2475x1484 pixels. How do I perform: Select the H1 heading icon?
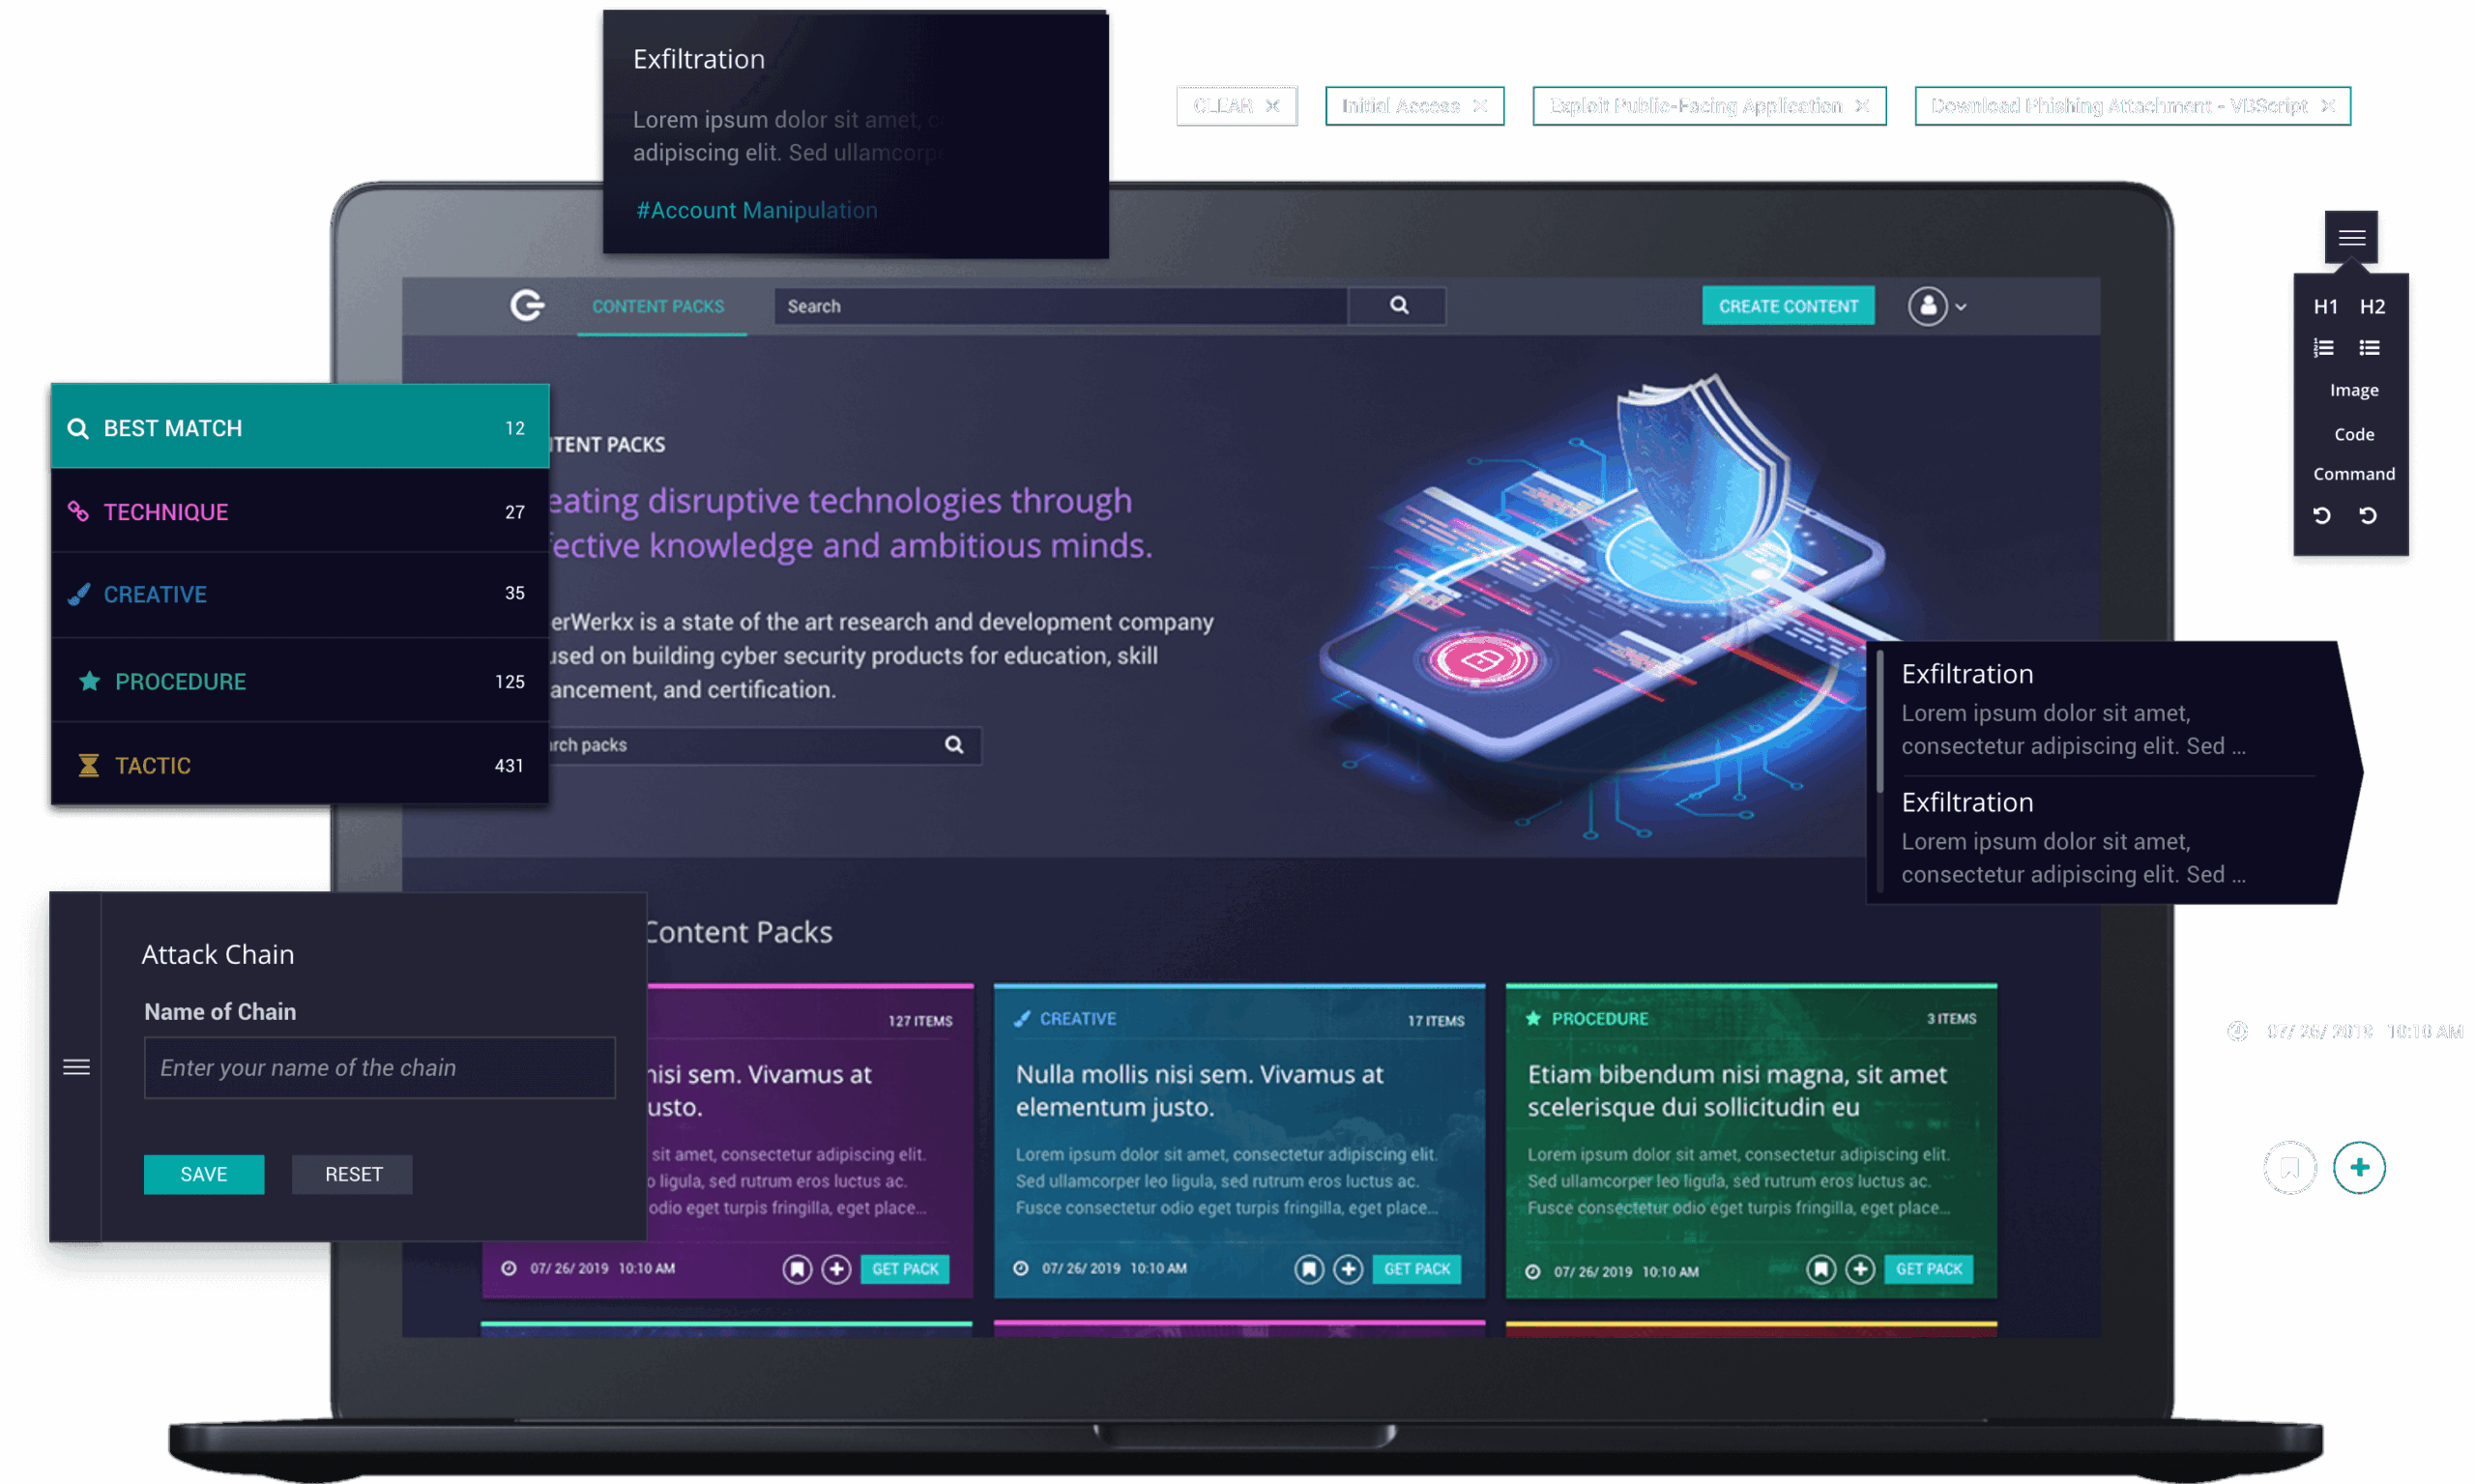tap(2326, 307)
